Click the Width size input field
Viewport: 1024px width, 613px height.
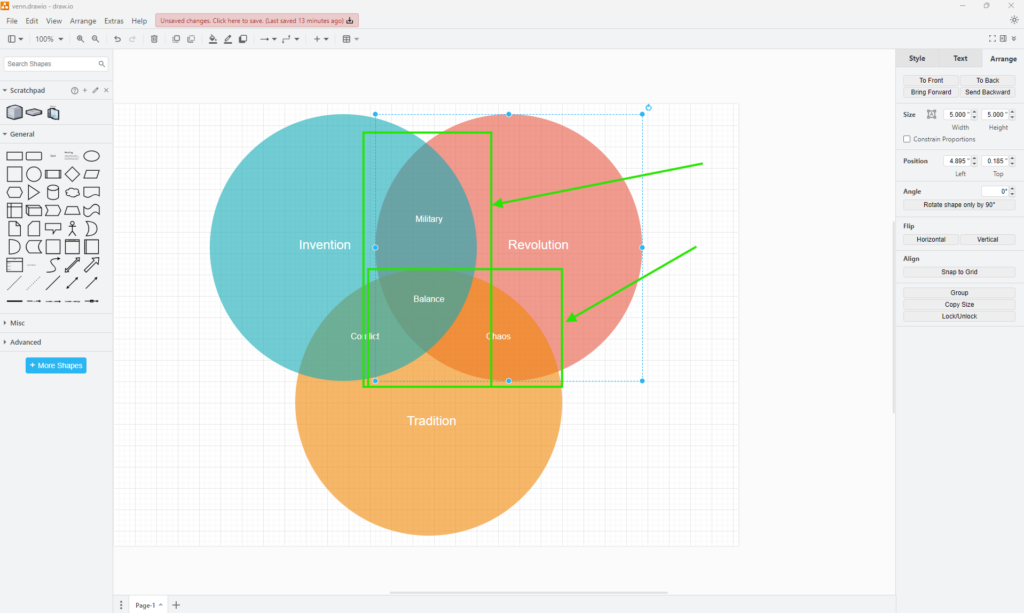pos(957,114)
